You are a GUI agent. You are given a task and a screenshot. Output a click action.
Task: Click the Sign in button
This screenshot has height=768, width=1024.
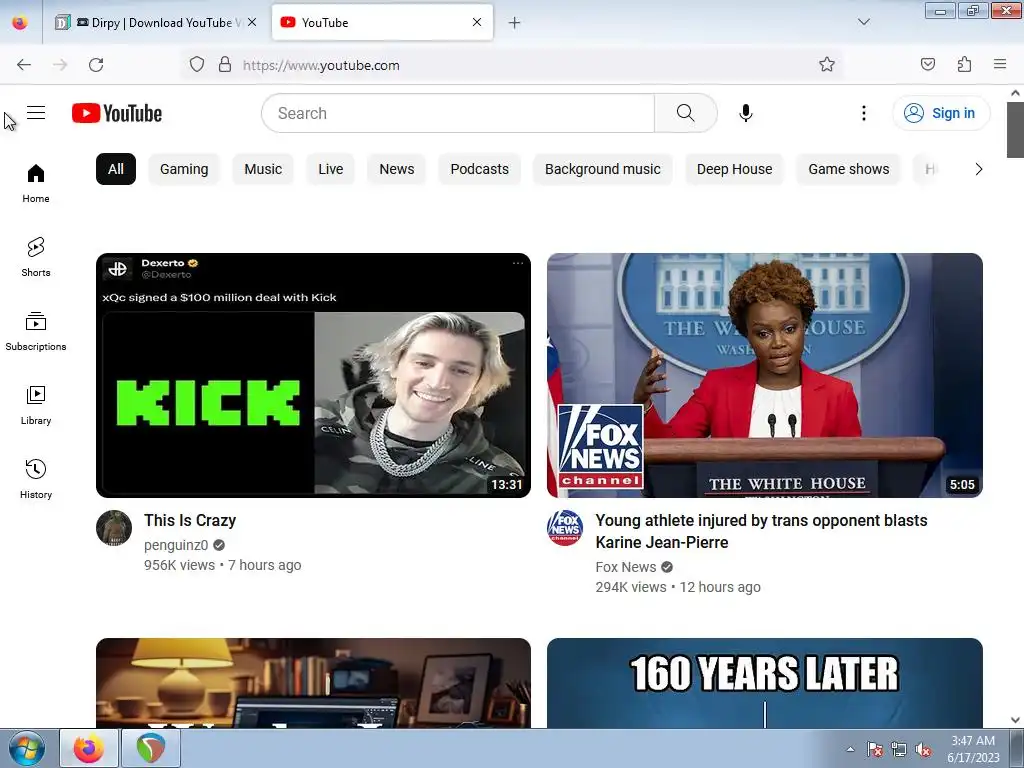[941, 113]
